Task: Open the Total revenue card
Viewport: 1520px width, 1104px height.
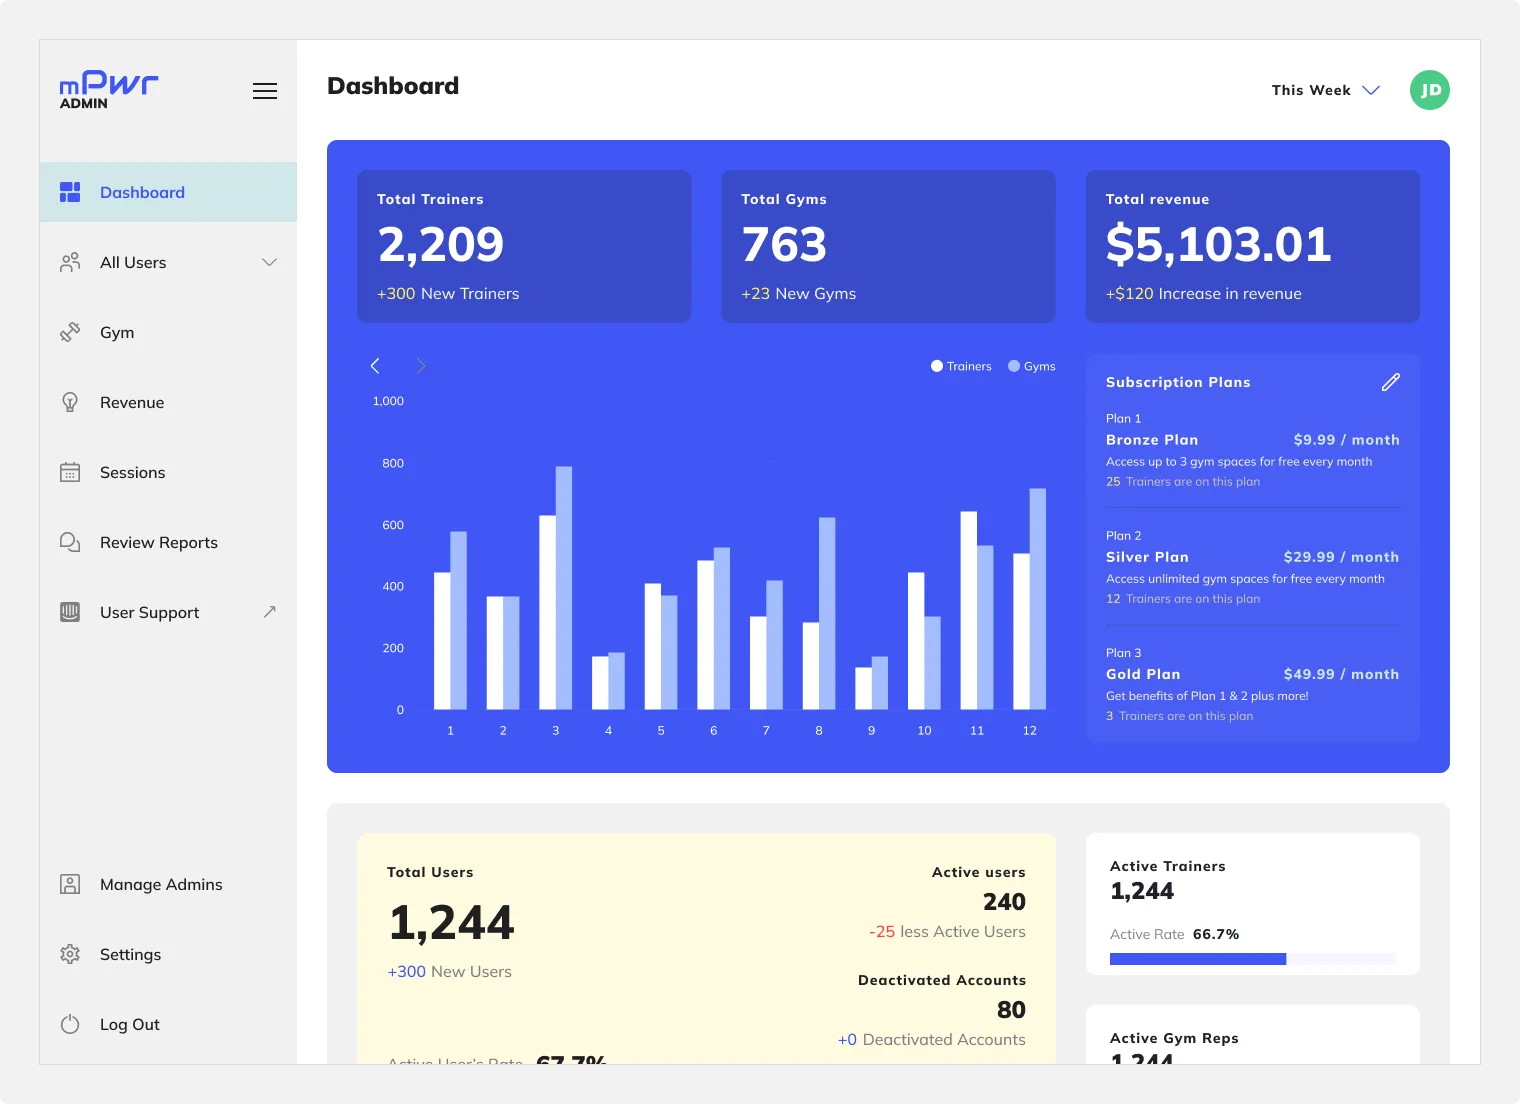Action: [1253, 246]
